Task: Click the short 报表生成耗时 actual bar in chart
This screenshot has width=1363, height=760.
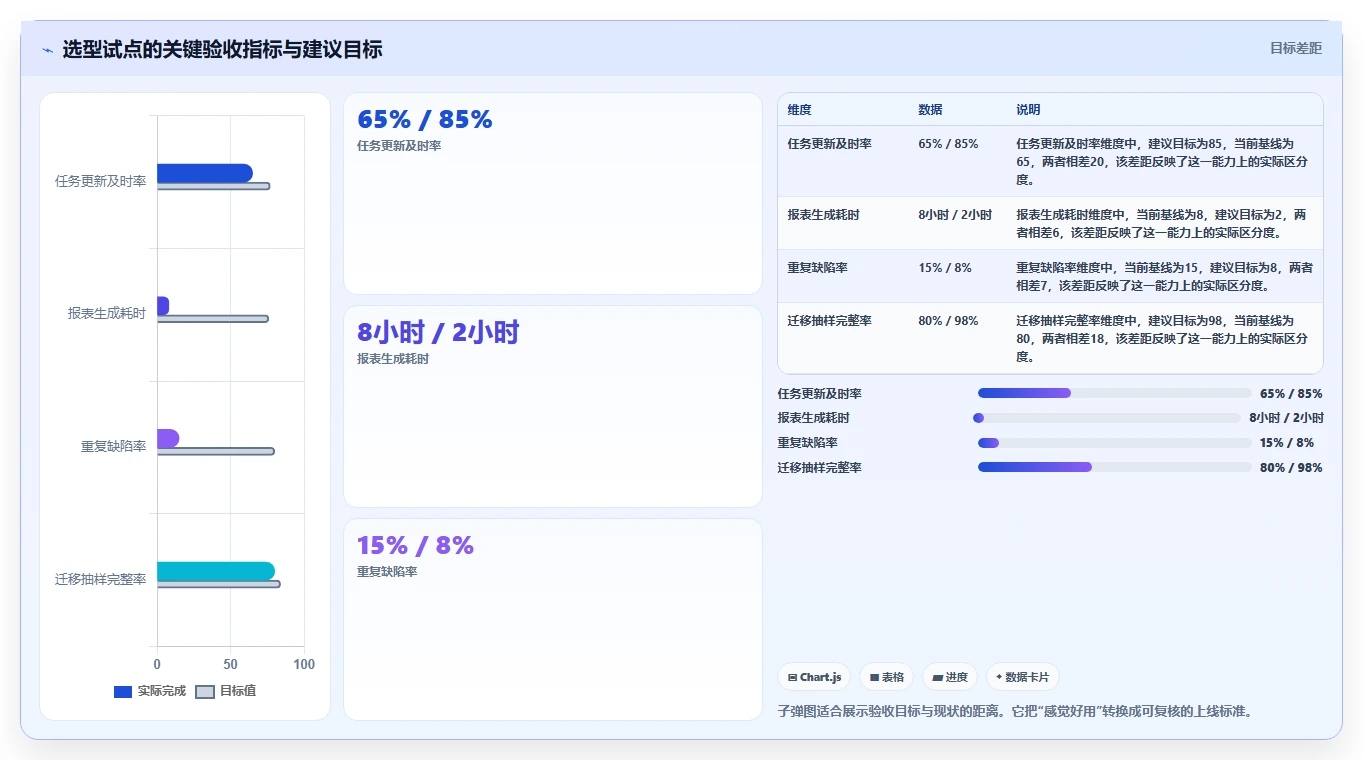Action: (163, 306)
